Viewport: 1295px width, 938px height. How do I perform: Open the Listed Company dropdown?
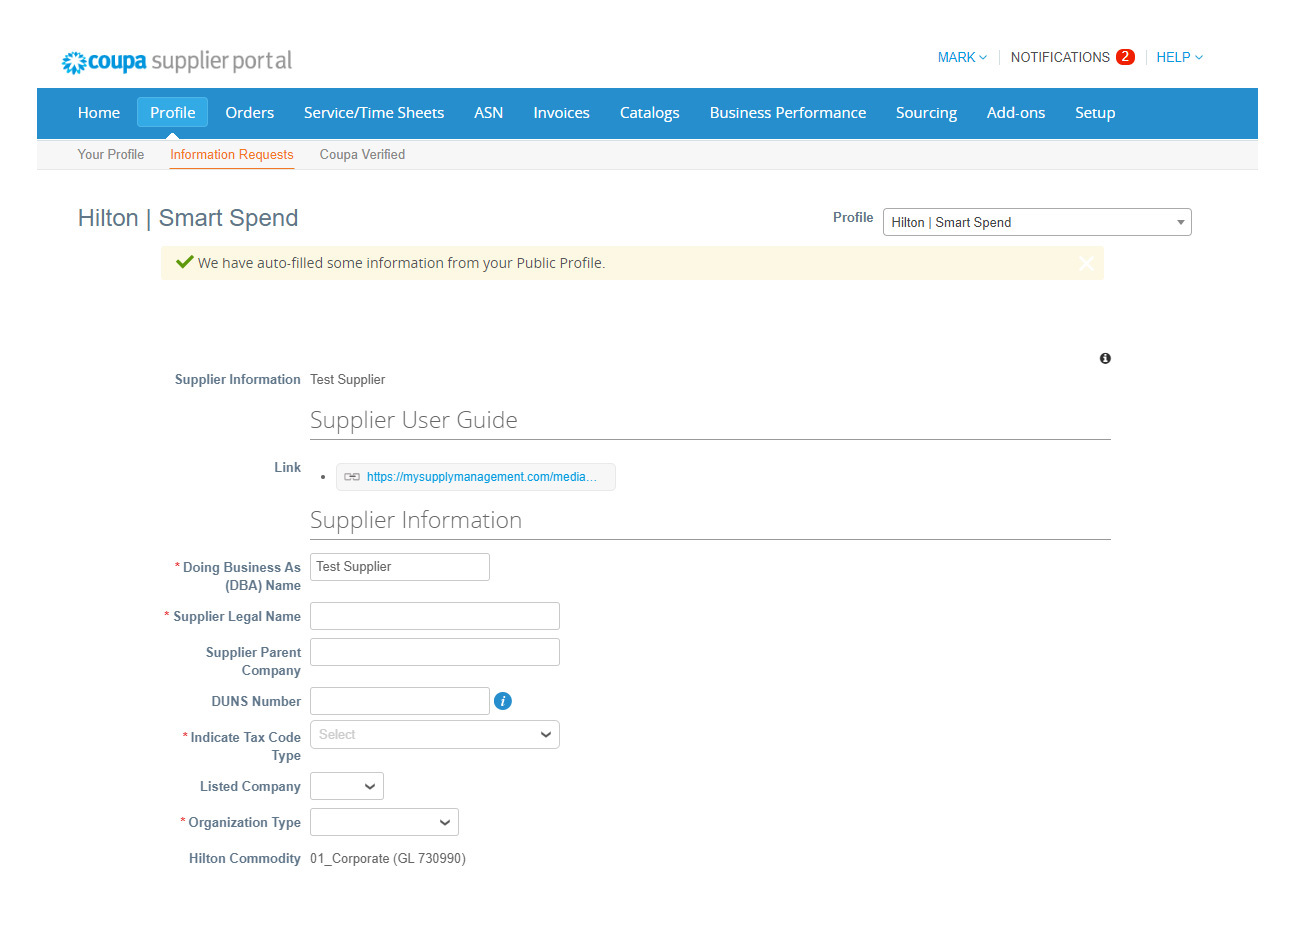point(346,786)
